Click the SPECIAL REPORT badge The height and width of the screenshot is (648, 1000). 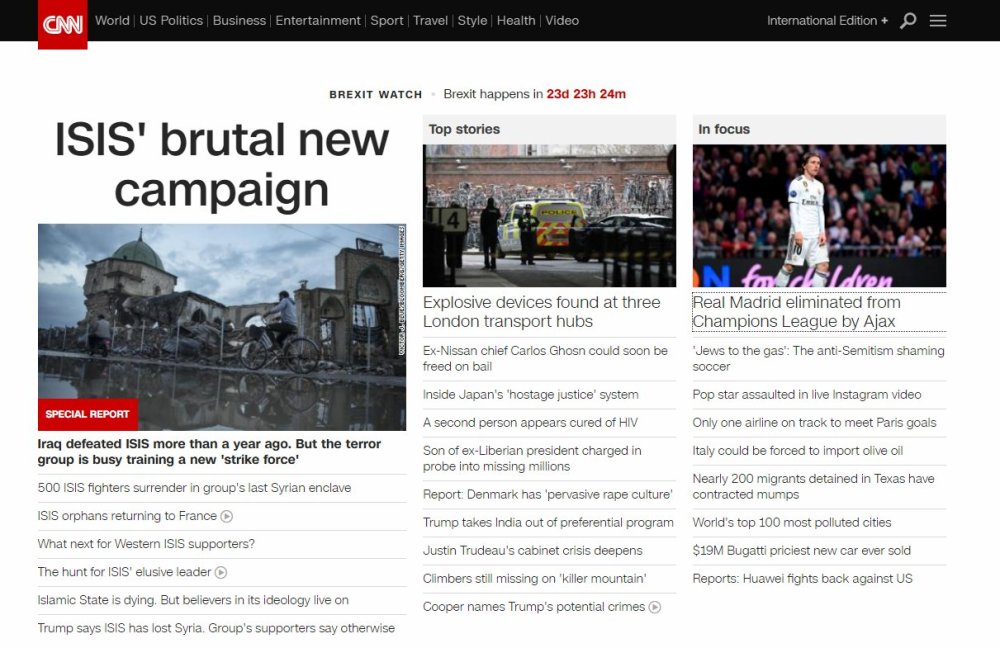click(x=87, y=415)
